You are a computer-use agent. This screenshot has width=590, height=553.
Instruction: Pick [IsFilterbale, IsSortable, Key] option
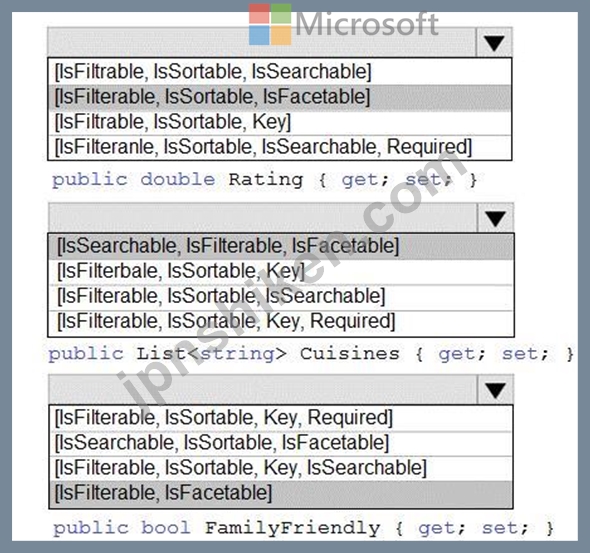click(x=281, y=272)
